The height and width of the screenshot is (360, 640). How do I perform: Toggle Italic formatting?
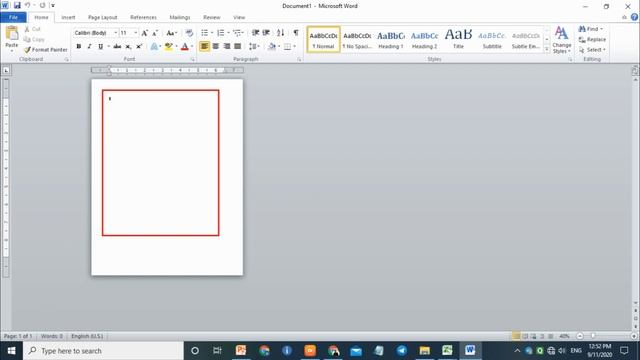click(89, 46)
